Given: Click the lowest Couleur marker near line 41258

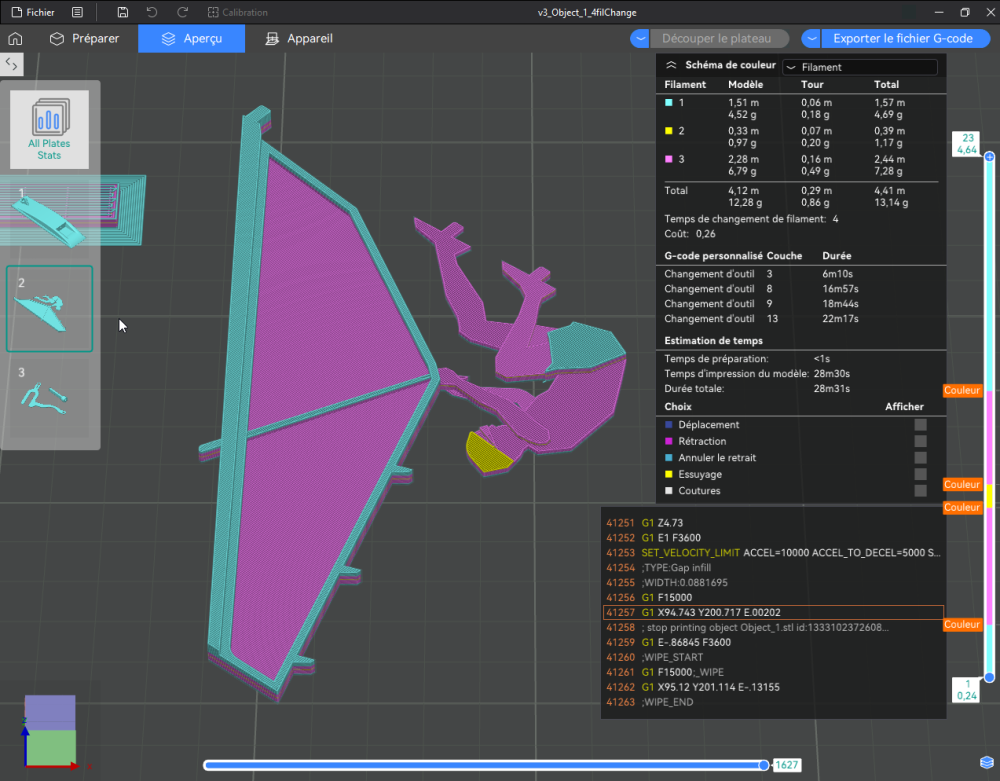Looking at the screenshot, I should pyautogui.click(x=962, y=625).
